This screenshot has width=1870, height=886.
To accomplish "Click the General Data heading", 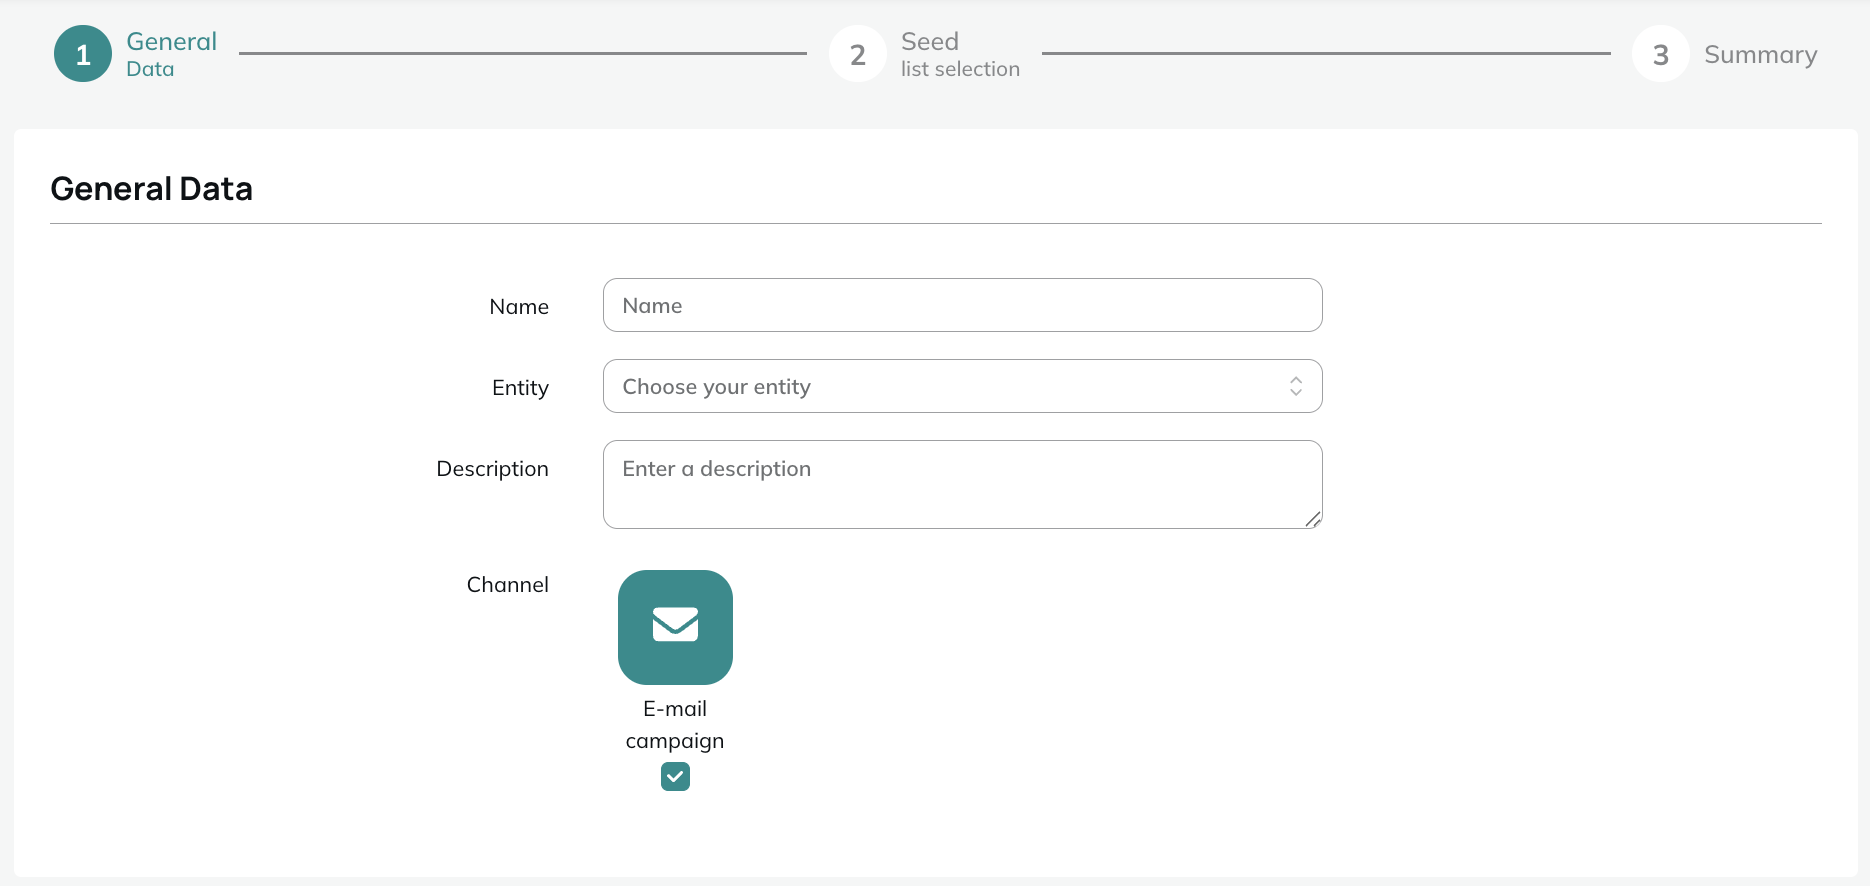I will point(151,189).
